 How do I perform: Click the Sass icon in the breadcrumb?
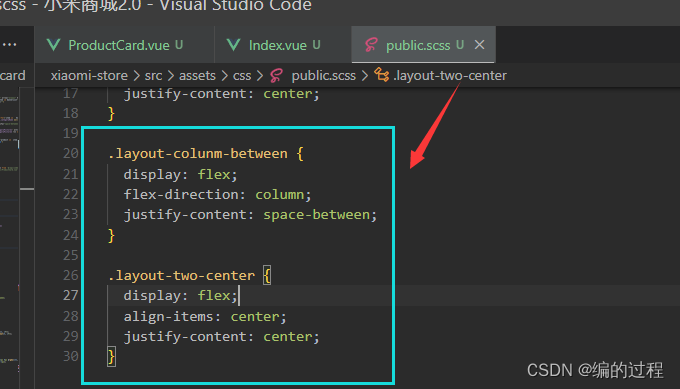click(276, 76)
